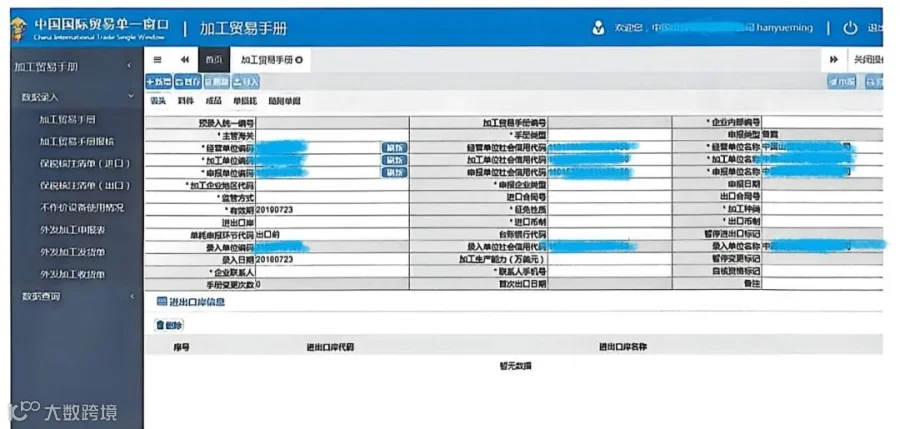The height and width of the screenshot is (429, 900).
Task: Click into the 出口合同号 field
Action: tap(823, 196)
